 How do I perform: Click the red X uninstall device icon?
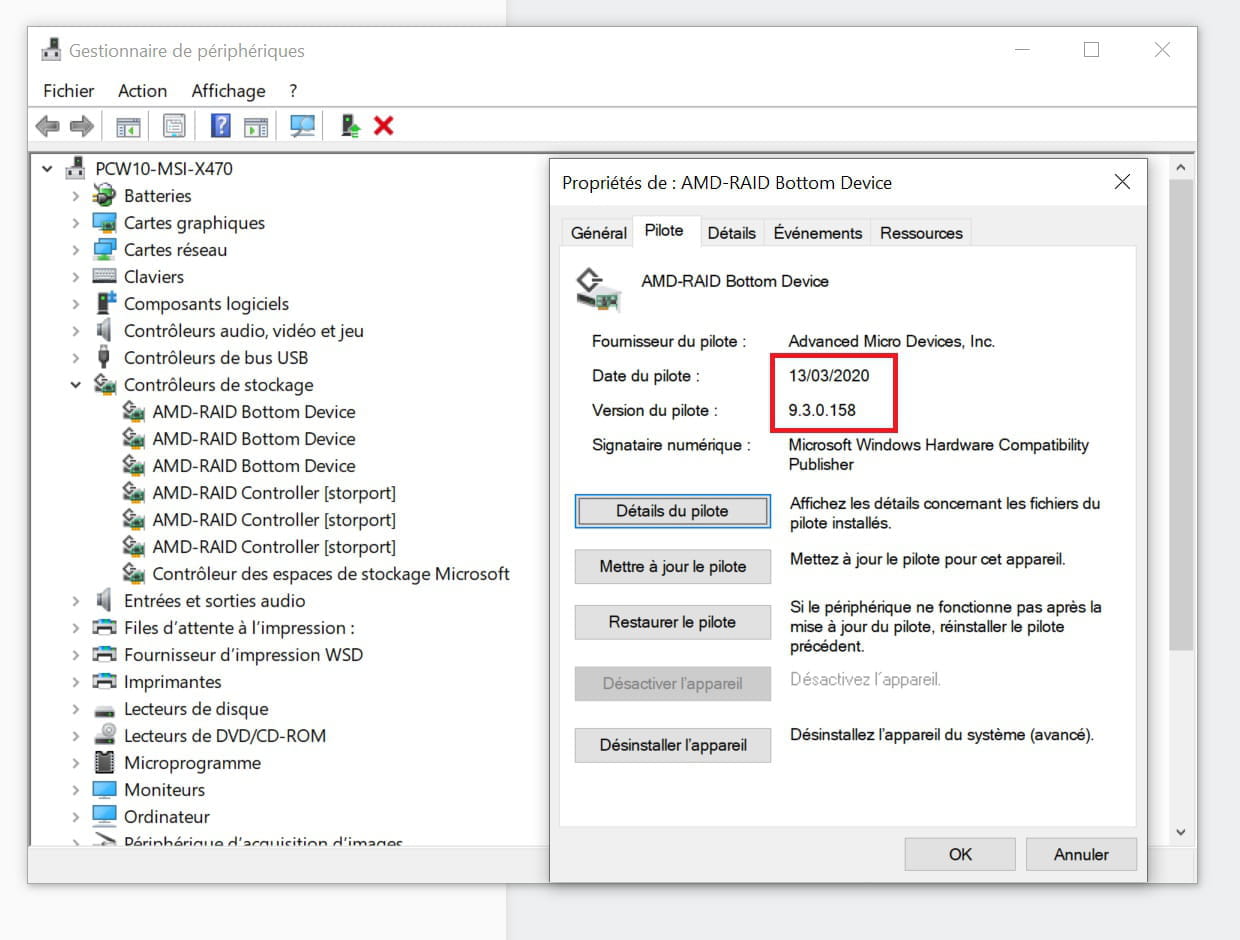[383, 126]
